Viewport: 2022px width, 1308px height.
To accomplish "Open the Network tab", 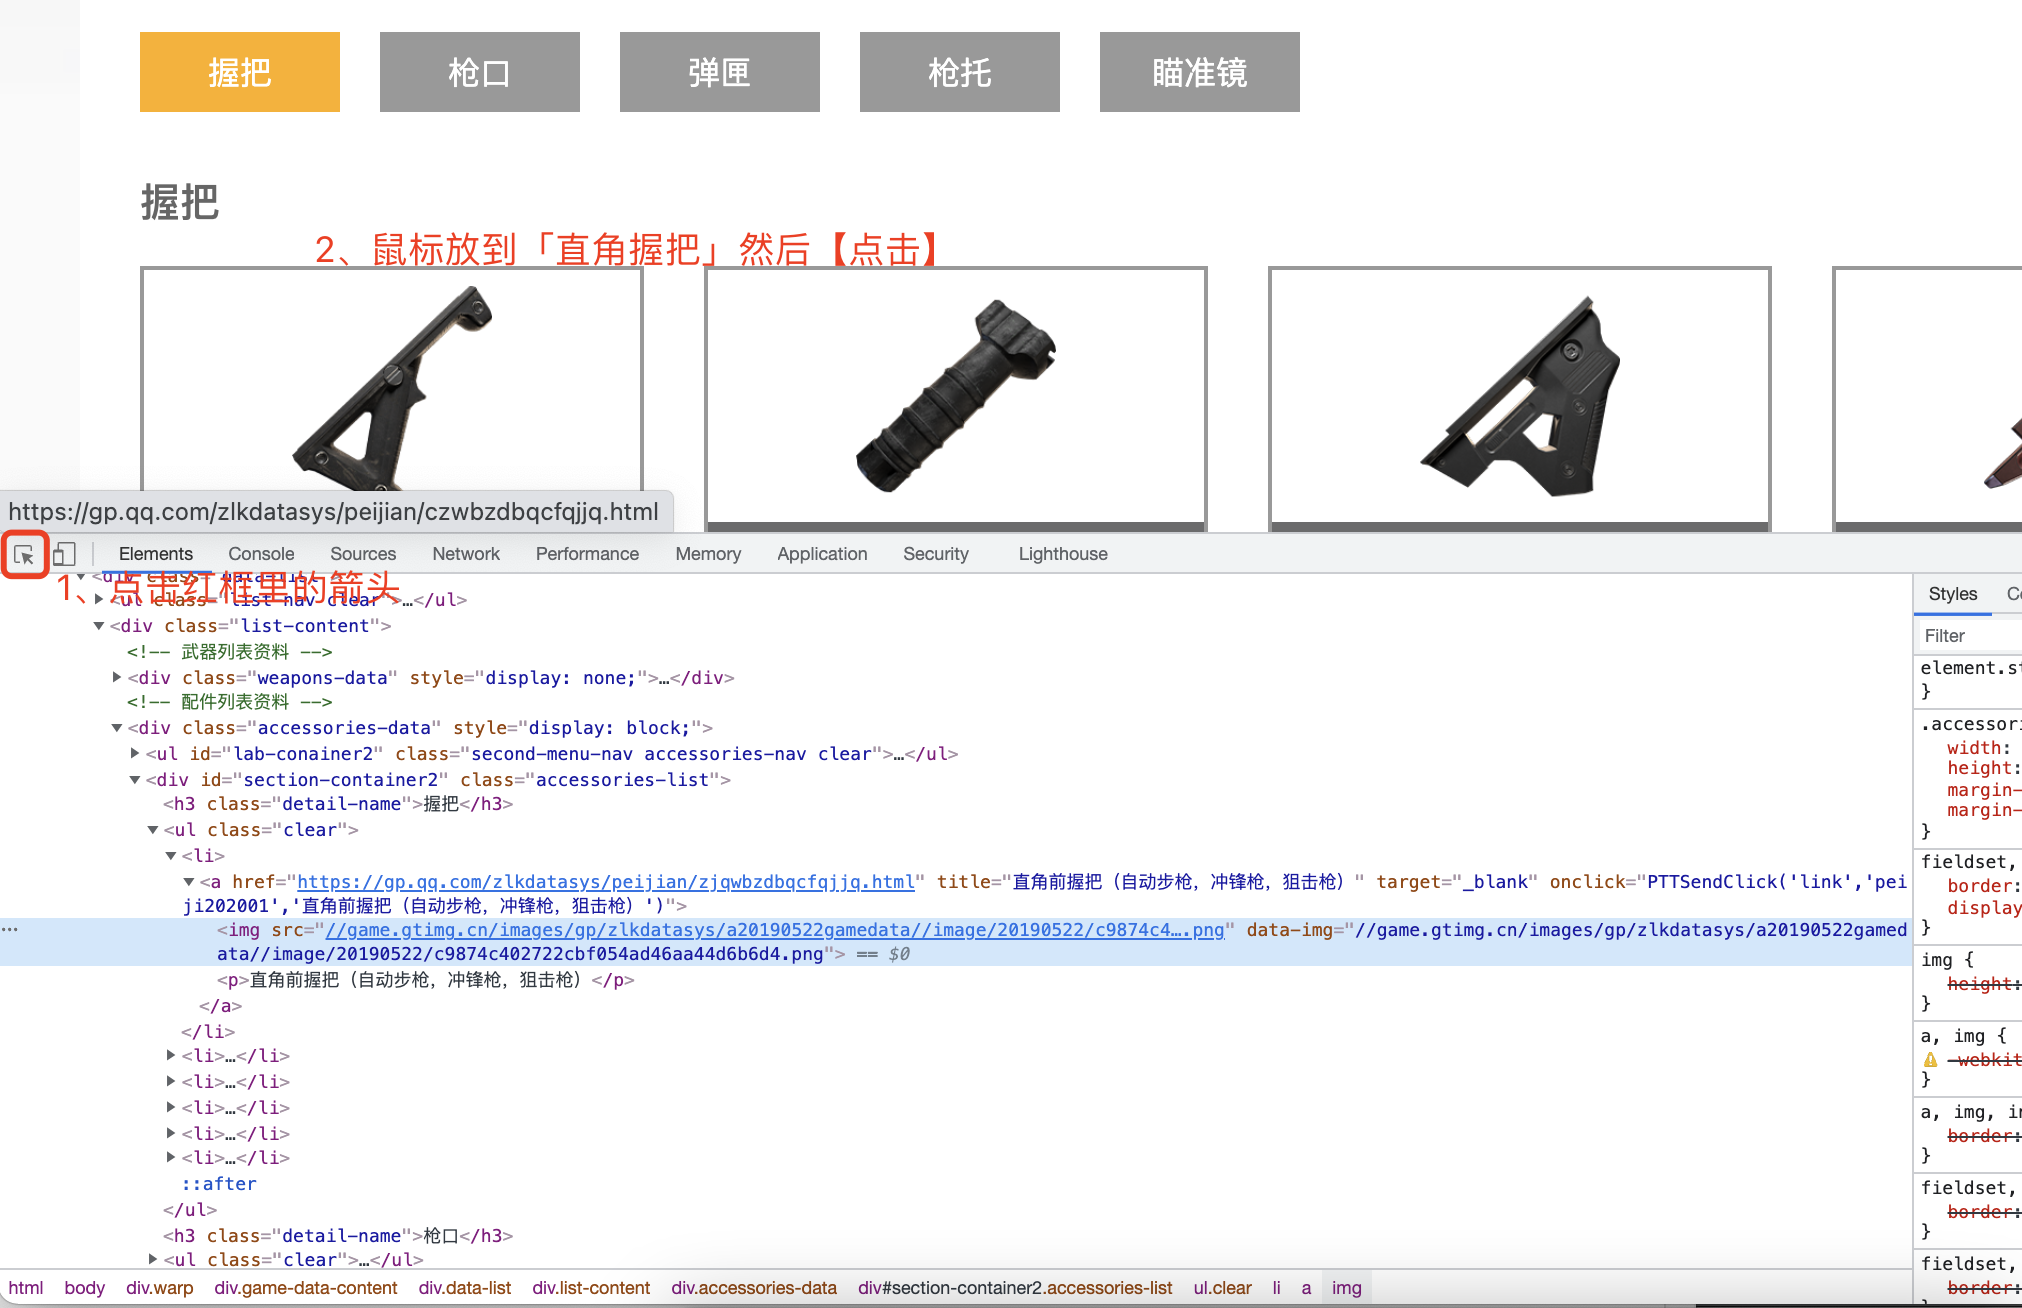I will [x=465, y=554].
